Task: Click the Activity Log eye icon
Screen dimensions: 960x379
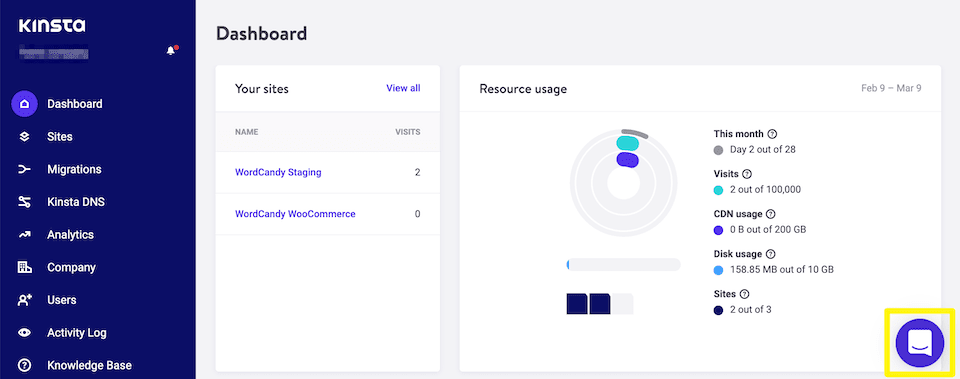Action: (24, 333)
